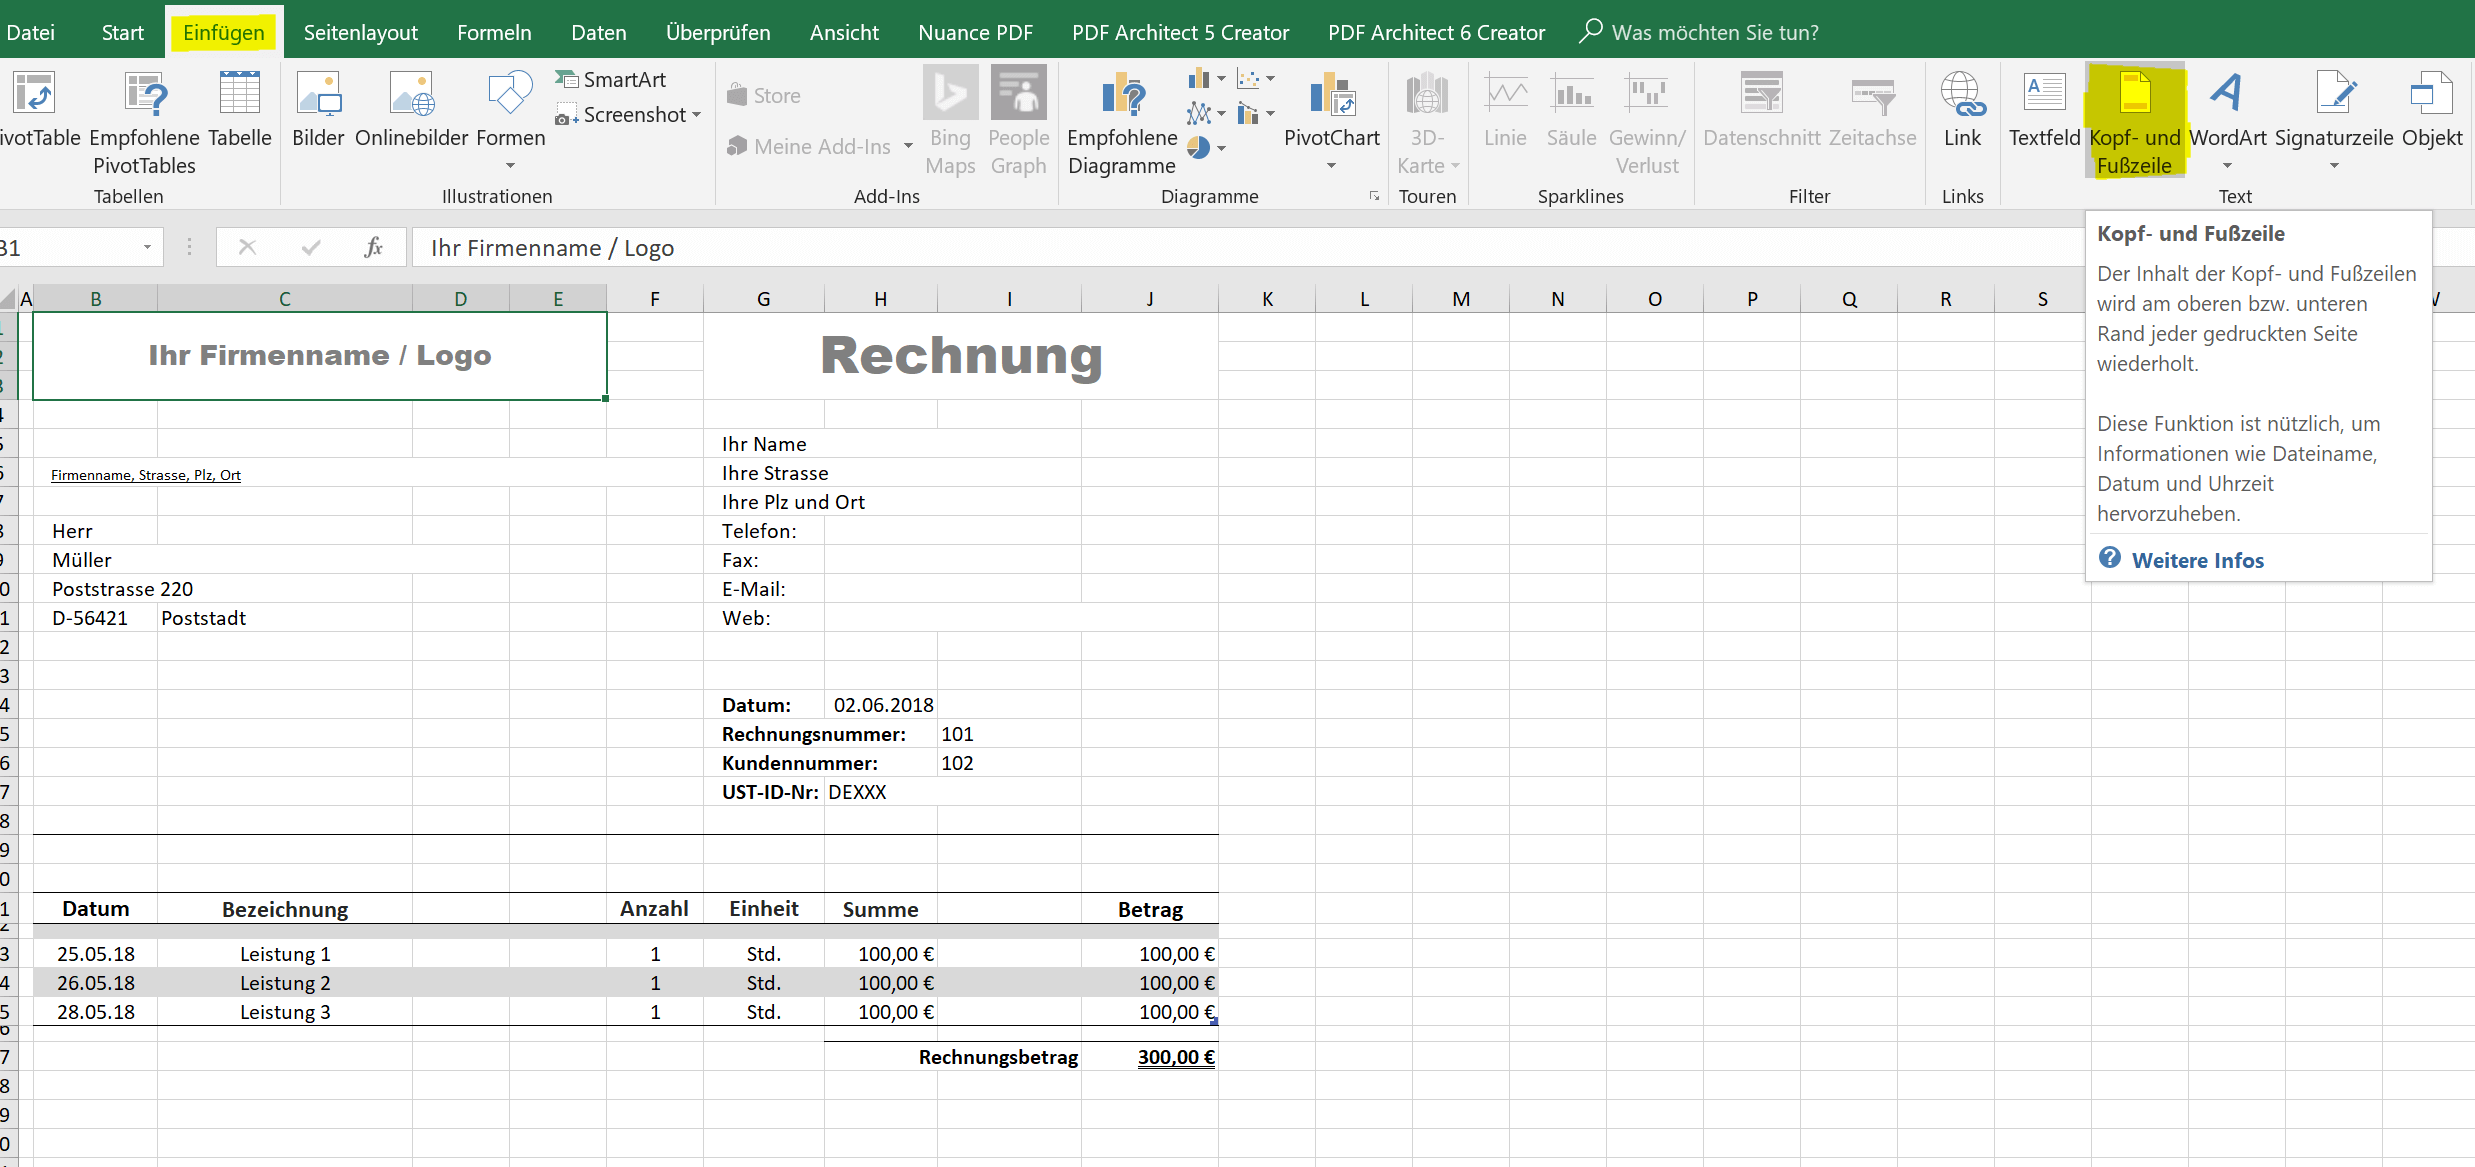The height and width of the screenshot is (1167, 2475).
Task: Switch to the Formeln tab
Action: coord(494,32)
